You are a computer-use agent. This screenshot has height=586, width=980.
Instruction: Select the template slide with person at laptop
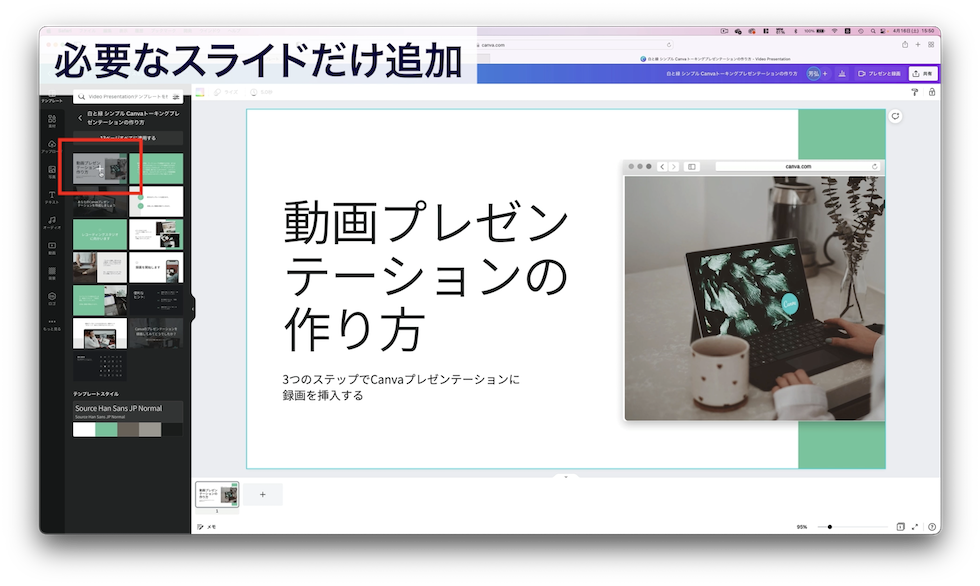click(100, 333)
